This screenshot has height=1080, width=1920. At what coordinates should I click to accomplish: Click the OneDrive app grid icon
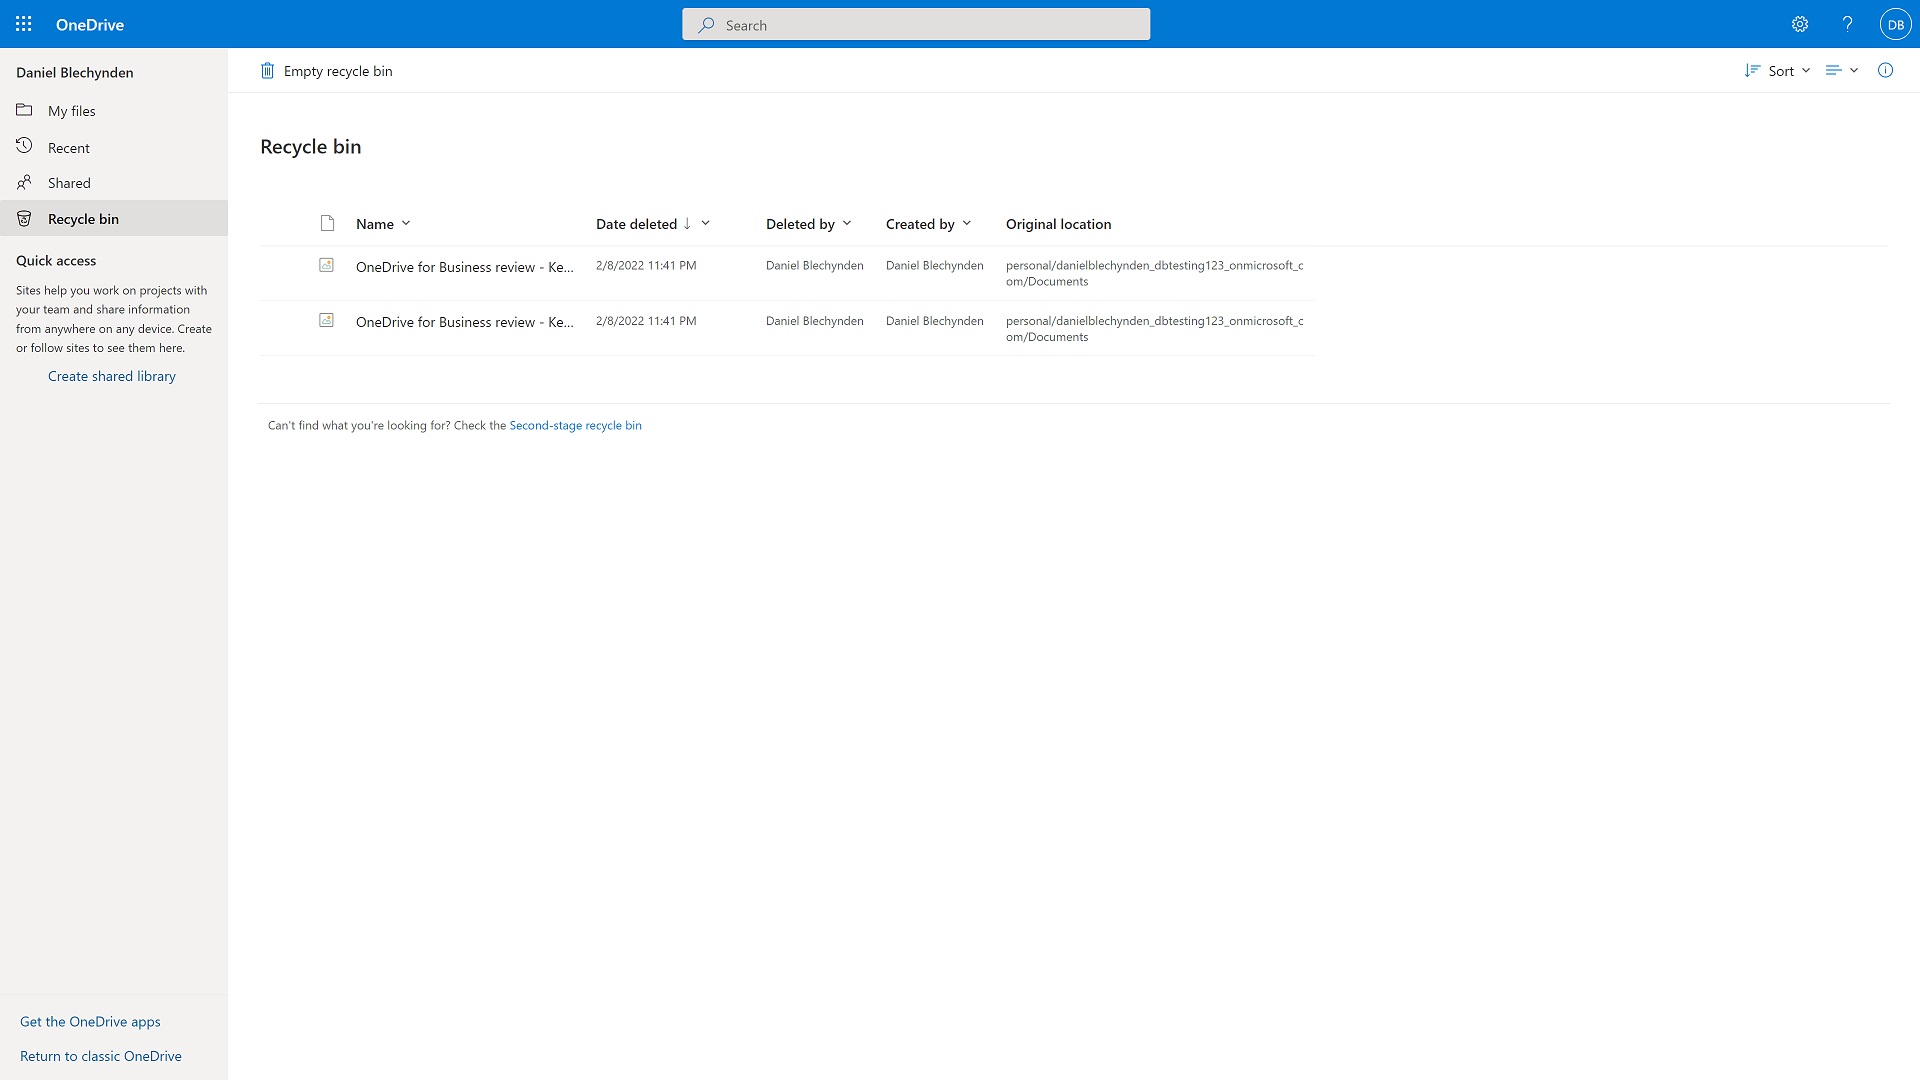pos(24,24)
